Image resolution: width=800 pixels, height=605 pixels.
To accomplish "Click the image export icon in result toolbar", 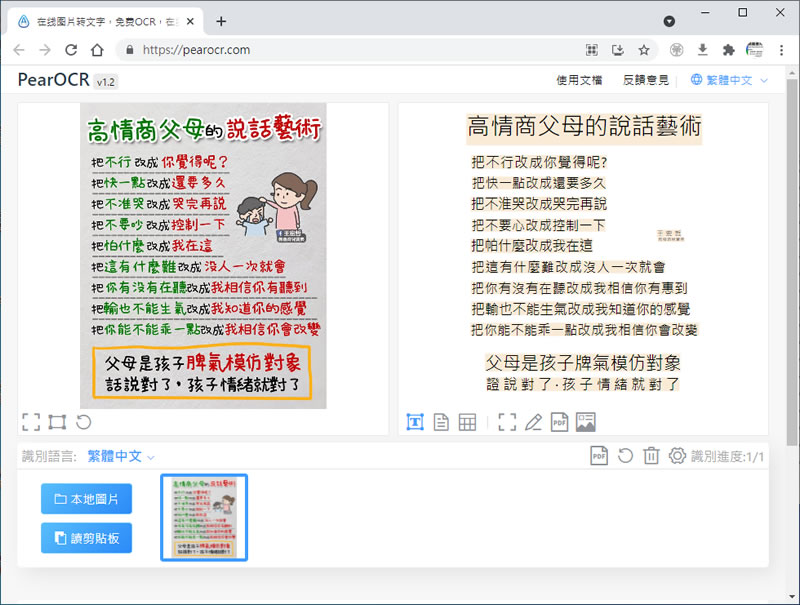I will [x=586, y=422].
